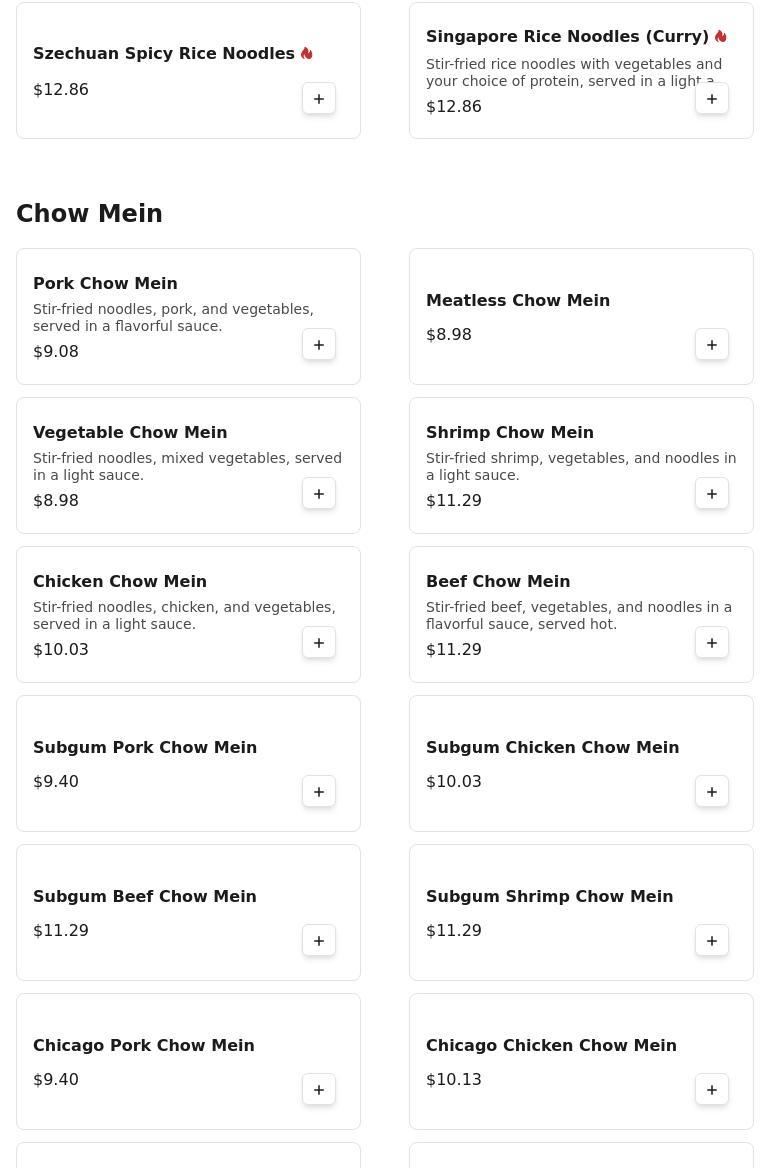Add Chicago Chicken Chow Mein to cart

pyautogui.click(x=712, y=1090)
